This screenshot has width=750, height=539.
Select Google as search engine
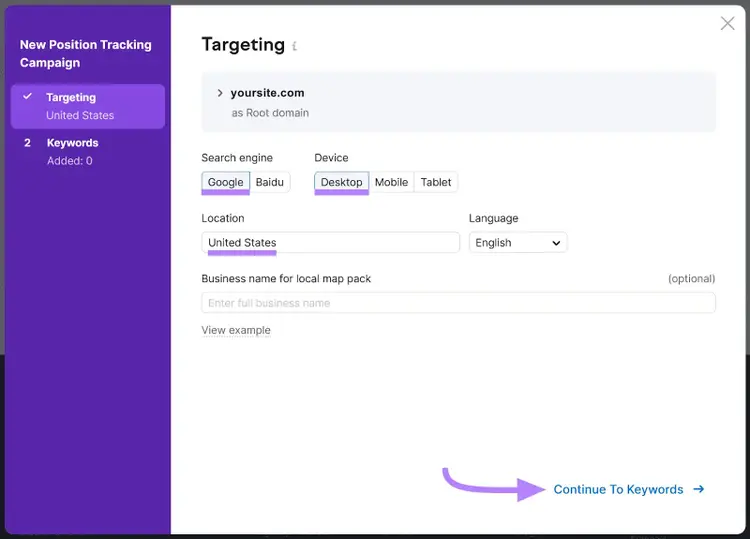pyautogui.click(x=225, y=182)
